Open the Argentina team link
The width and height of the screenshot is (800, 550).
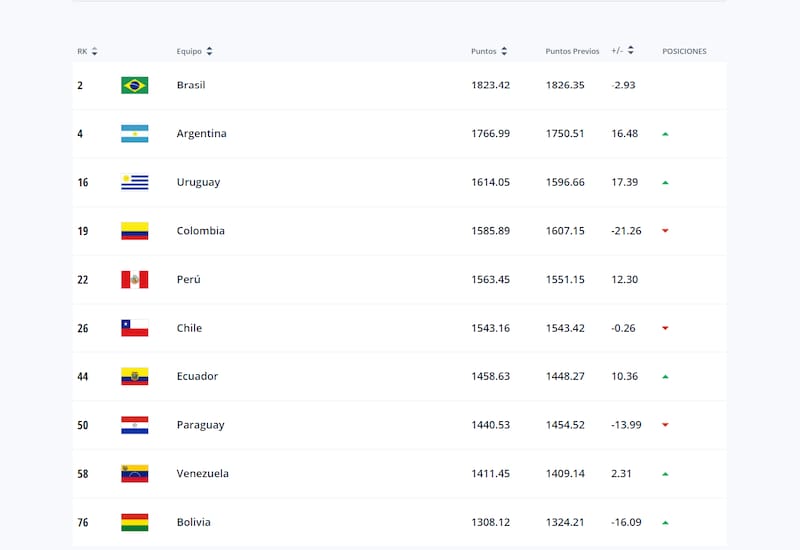pos(201,134)
